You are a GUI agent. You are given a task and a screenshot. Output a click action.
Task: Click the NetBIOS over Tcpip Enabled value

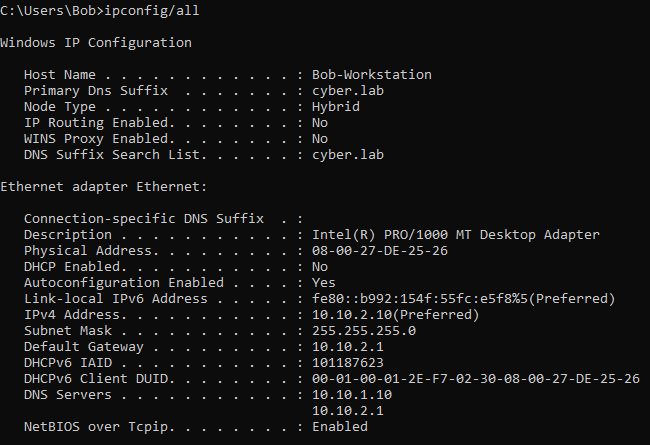340,427
